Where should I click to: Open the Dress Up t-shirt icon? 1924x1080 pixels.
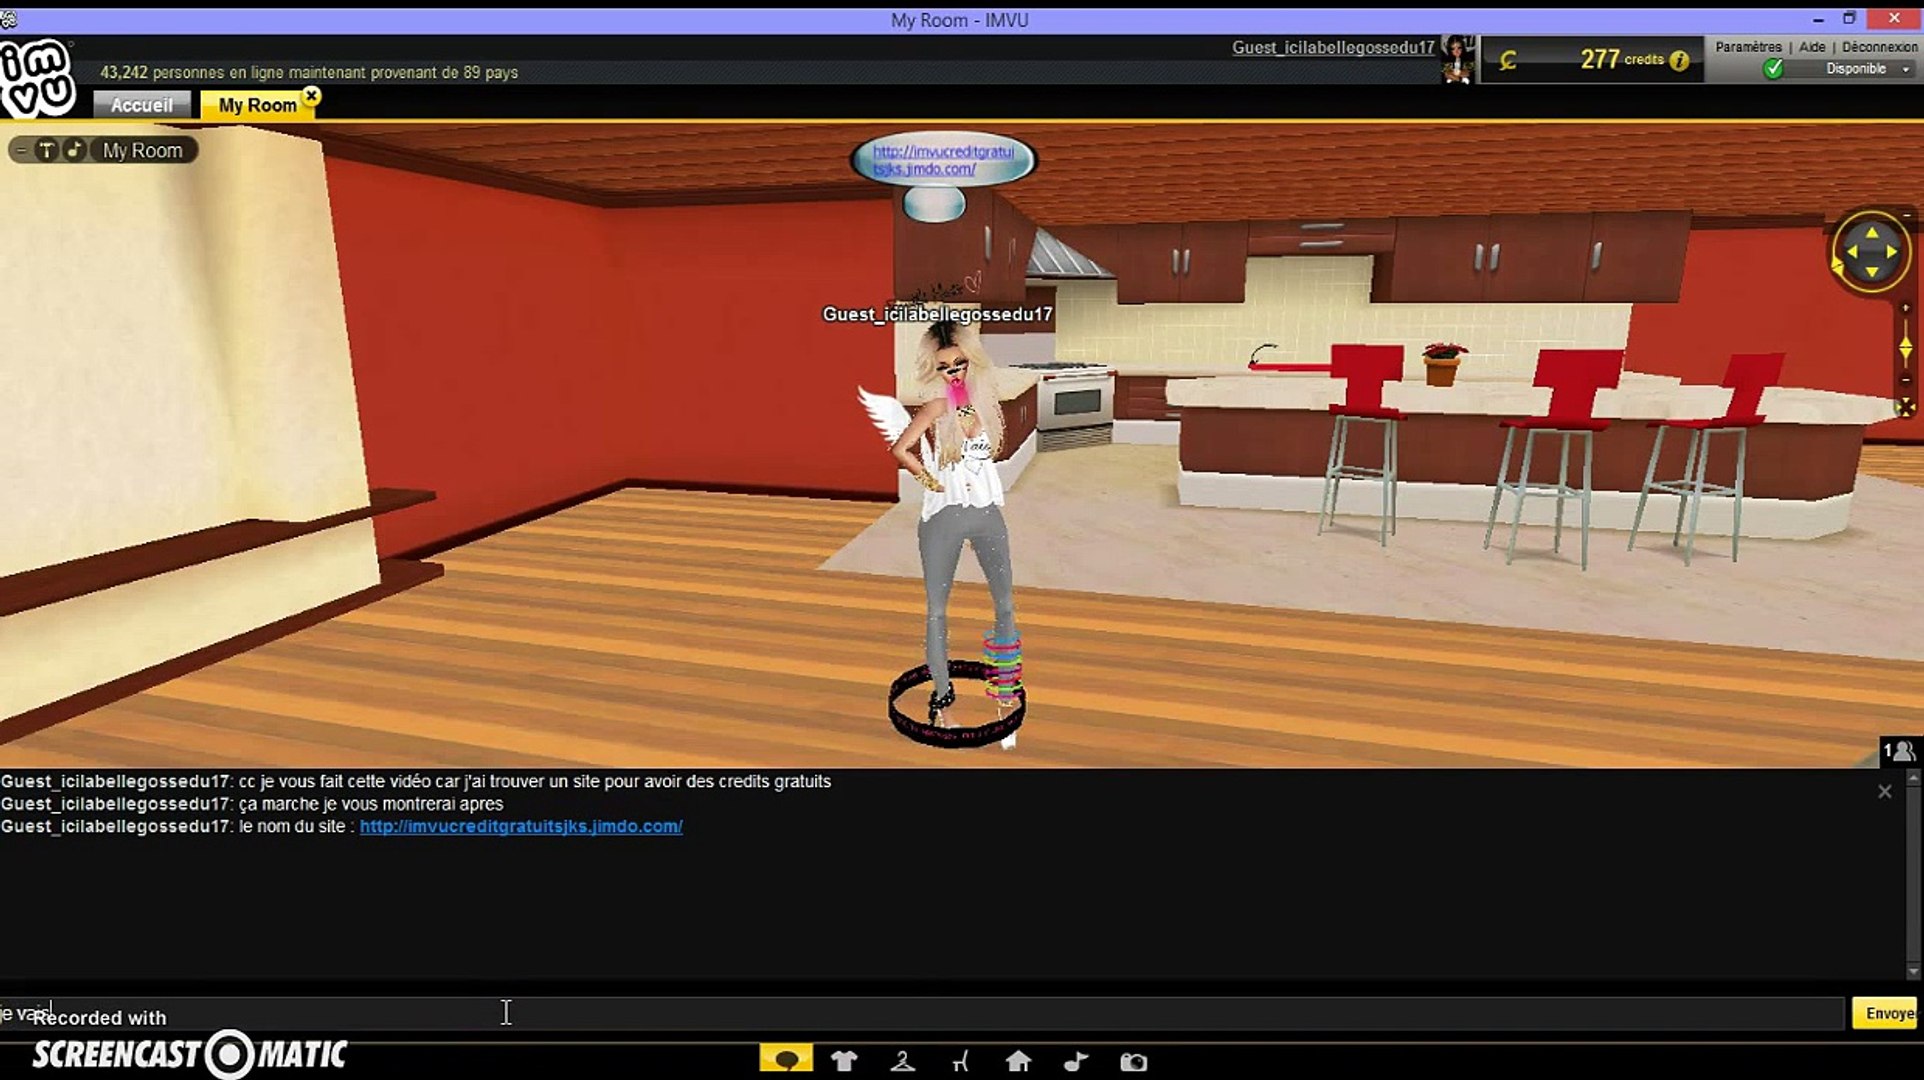(x=844, y=1061)
